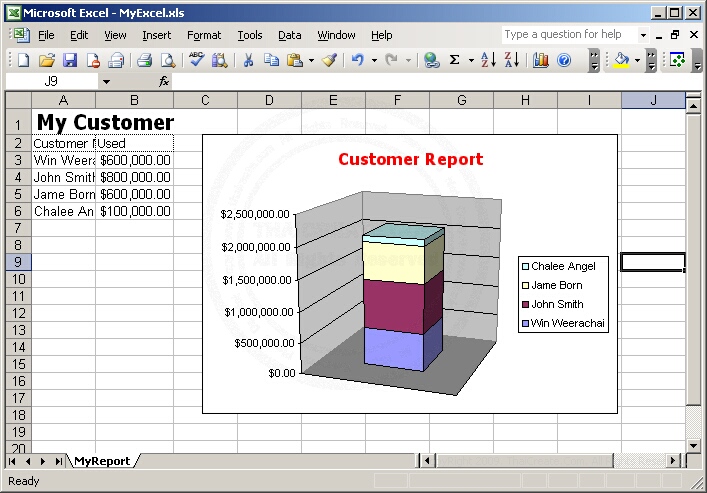Open the Format menu
The height and width of the screenshot is (493, 707).
click(204, 35)
